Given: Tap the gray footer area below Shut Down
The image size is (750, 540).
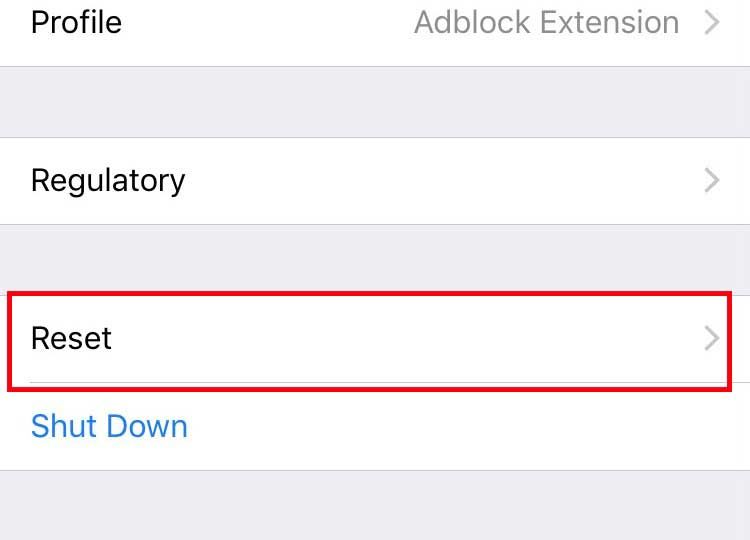Looking at the screenshot, I should [x=375, y=505].
